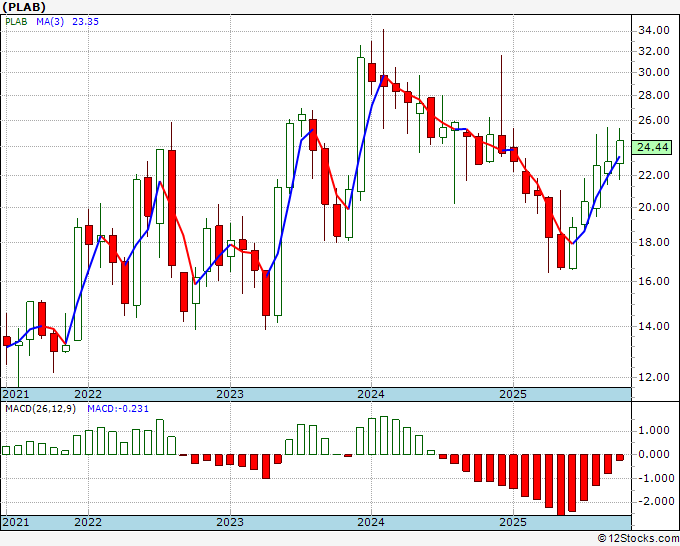
Task: Click 2021 on the MACD panel time axis
Action: tap(16, 522)
